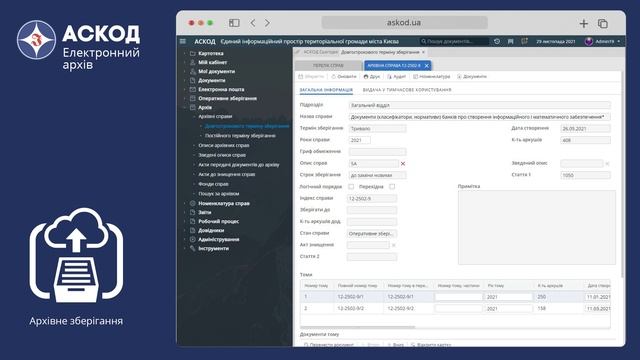This screenshot has width=640, height=360.
Task: Click the history clock icon in header
Action: coord(497,41)
